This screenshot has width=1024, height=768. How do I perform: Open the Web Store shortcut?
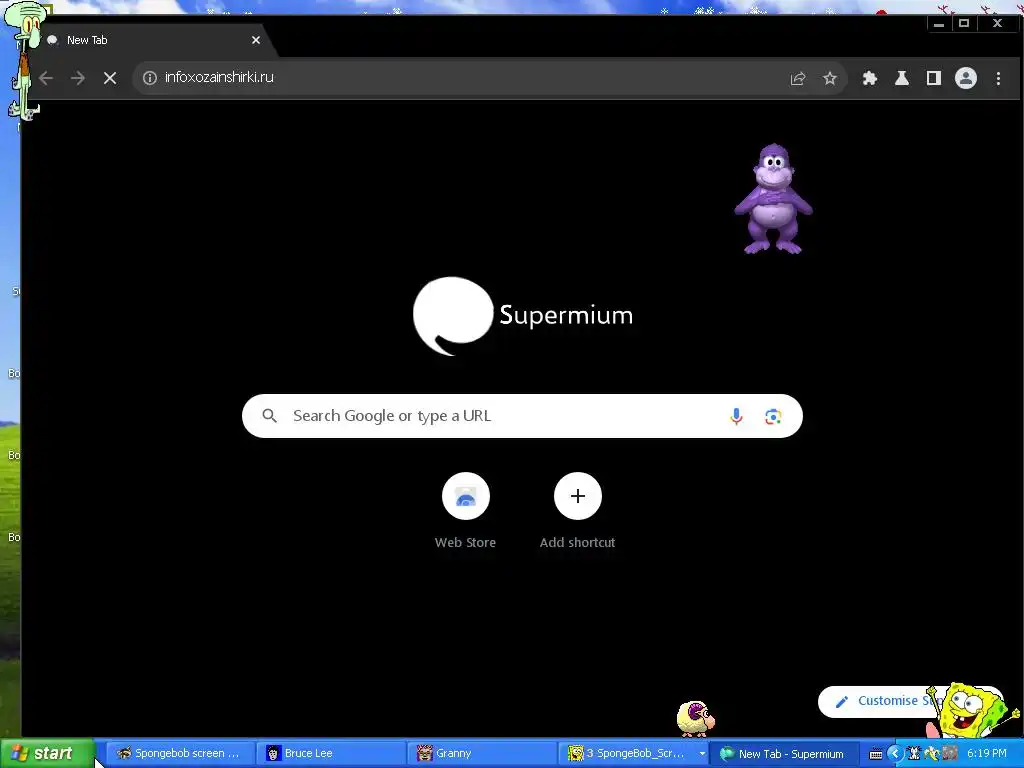tap(465, 510)
